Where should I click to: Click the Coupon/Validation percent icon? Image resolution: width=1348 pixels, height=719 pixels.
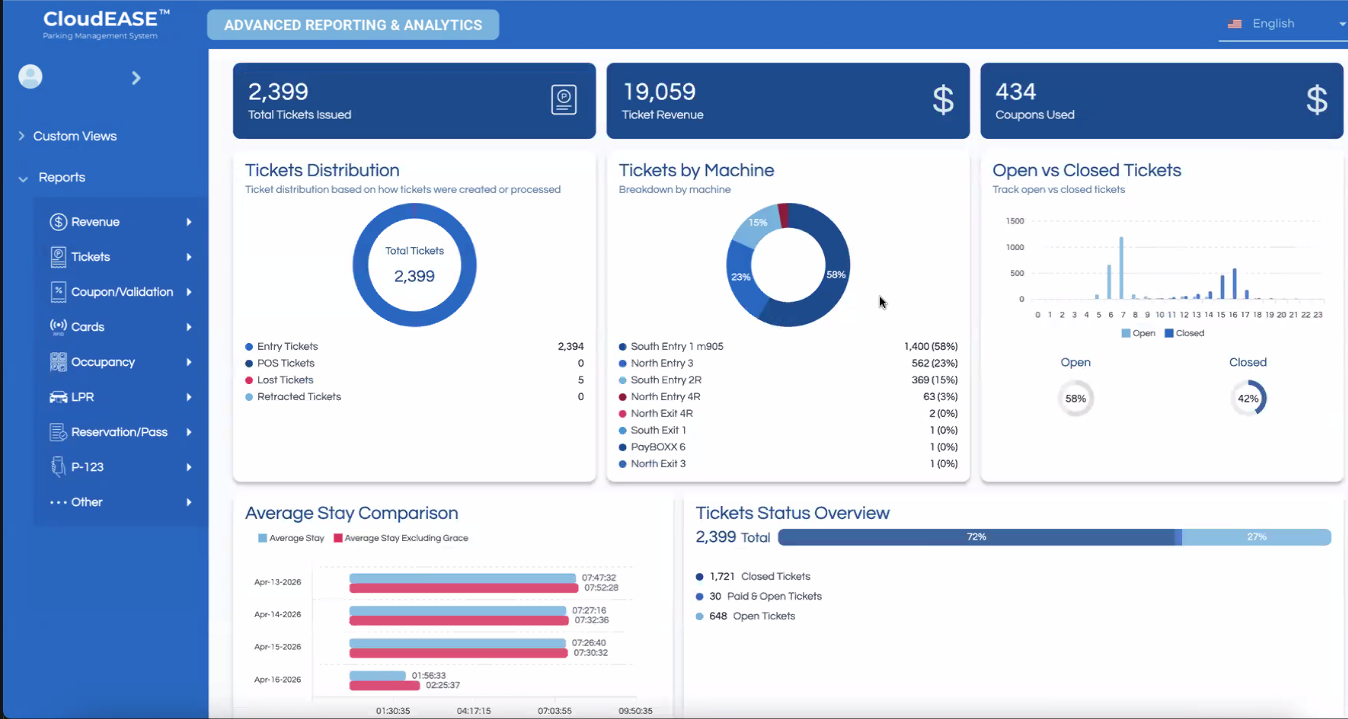[58, 292]
